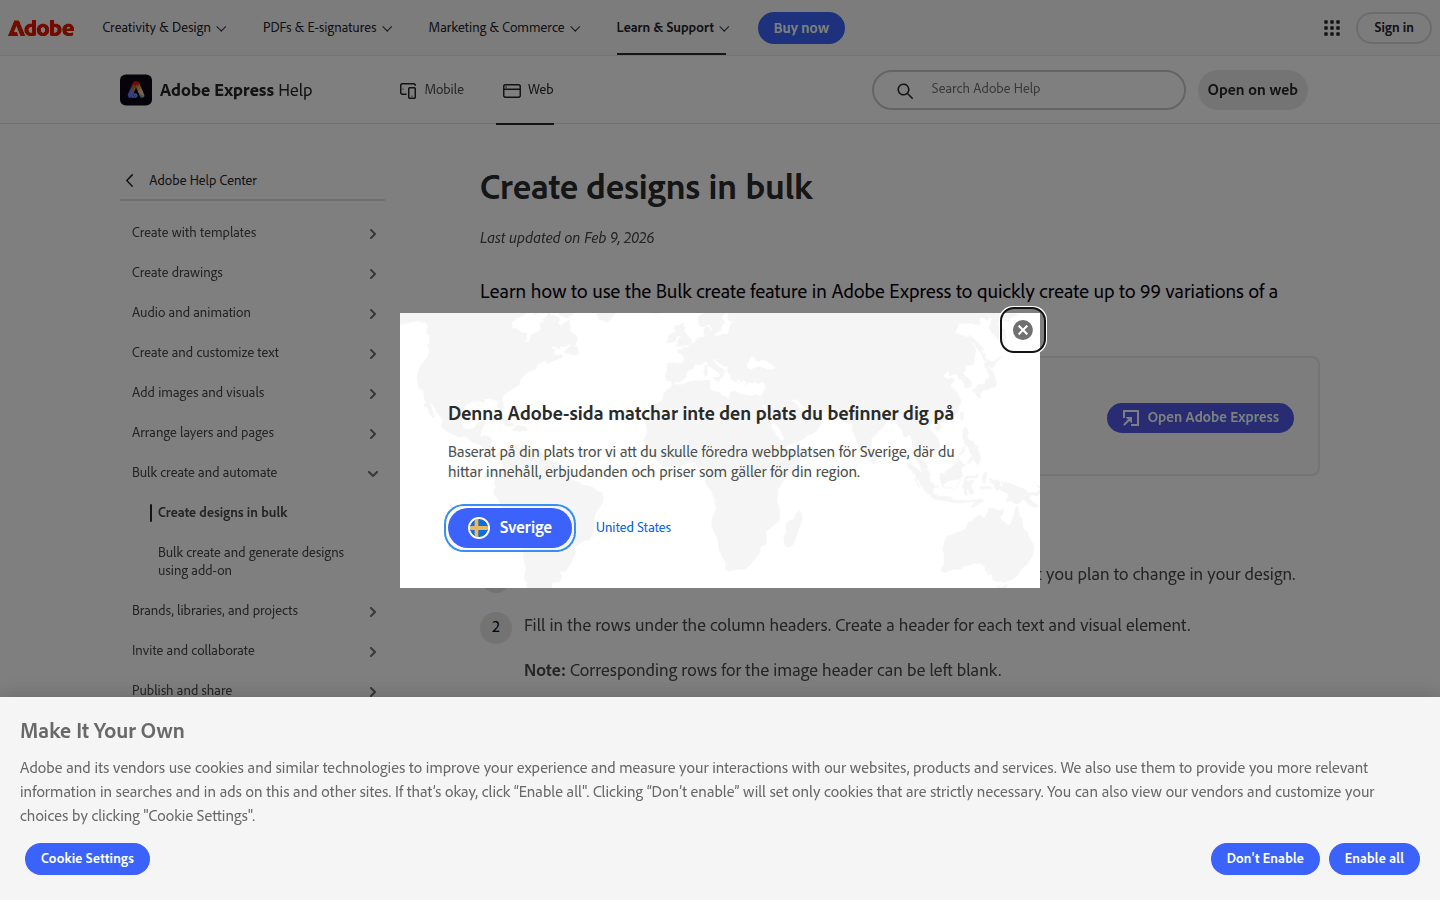Click the search magnifier icon

pyautogui.click(x=905, y=91)
